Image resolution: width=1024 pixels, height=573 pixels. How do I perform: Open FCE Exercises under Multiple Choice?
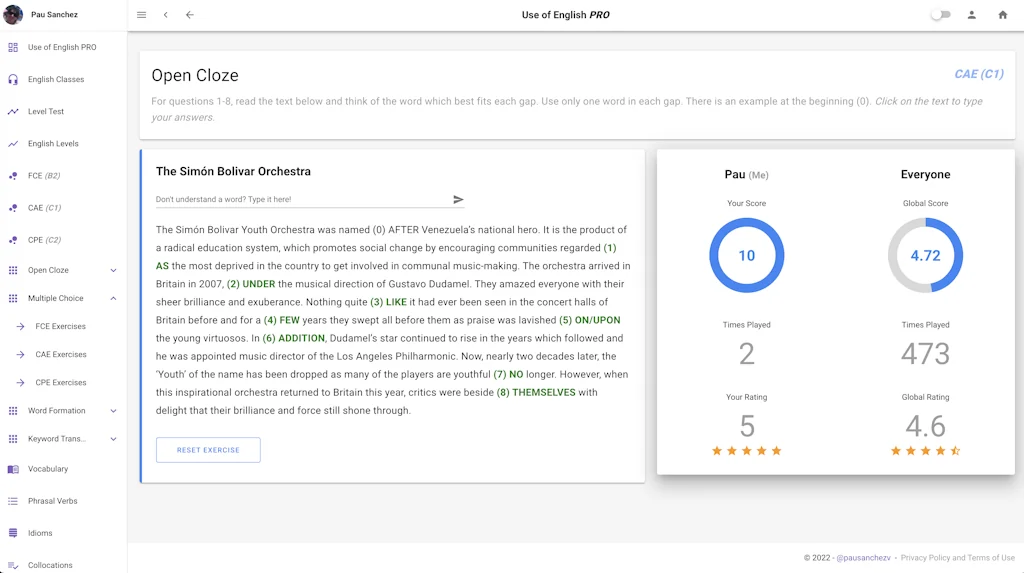(60, 326)
